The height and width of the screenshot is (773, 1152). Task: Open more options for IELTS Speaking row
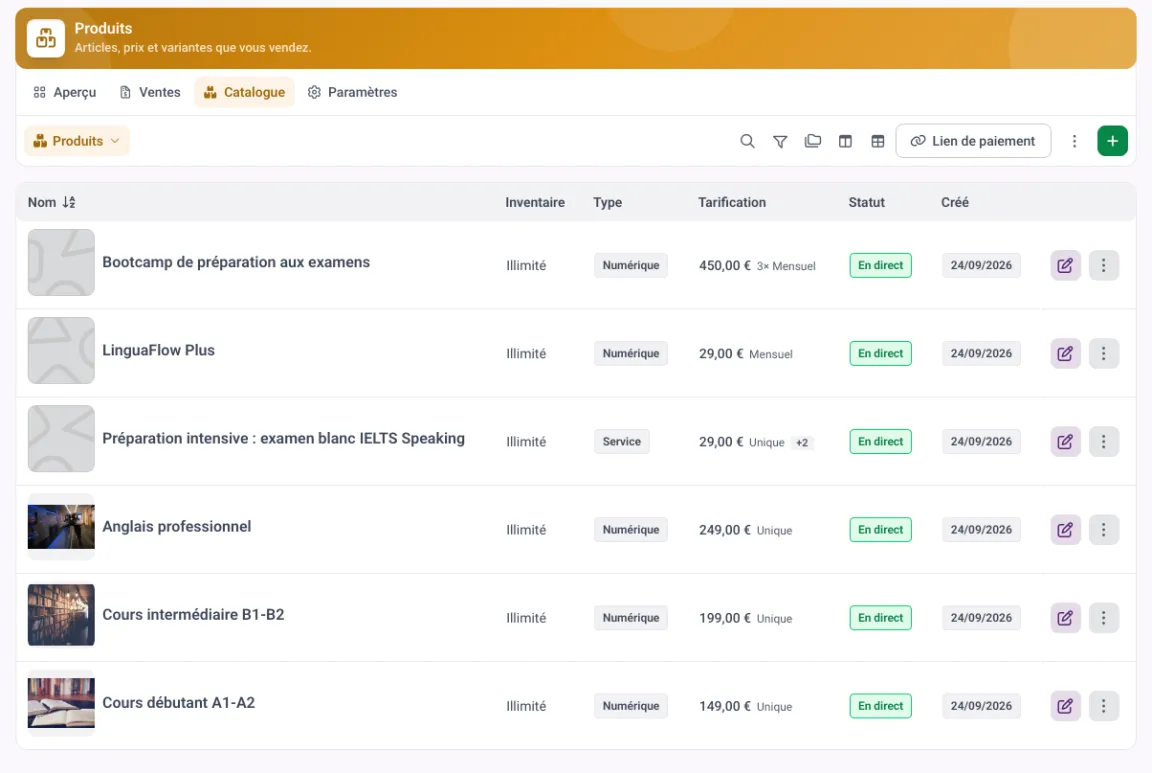(x=1104, y=442)
